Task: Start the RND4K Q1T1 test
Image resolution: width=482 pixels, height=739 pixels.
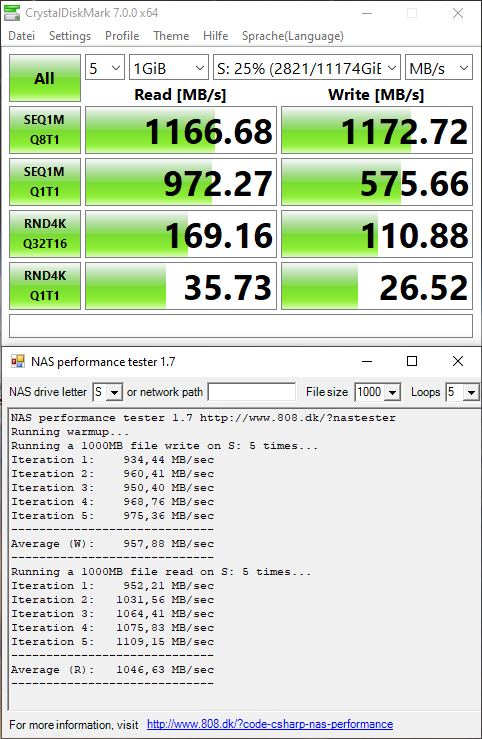Action: point(45,286)
